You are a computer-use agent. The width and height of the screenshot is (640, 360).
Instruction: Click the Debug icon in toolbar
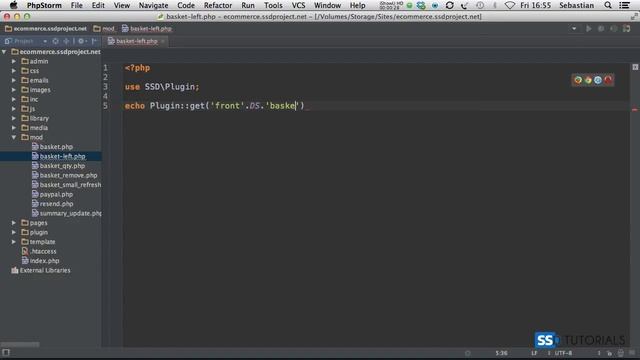[601, 29]
